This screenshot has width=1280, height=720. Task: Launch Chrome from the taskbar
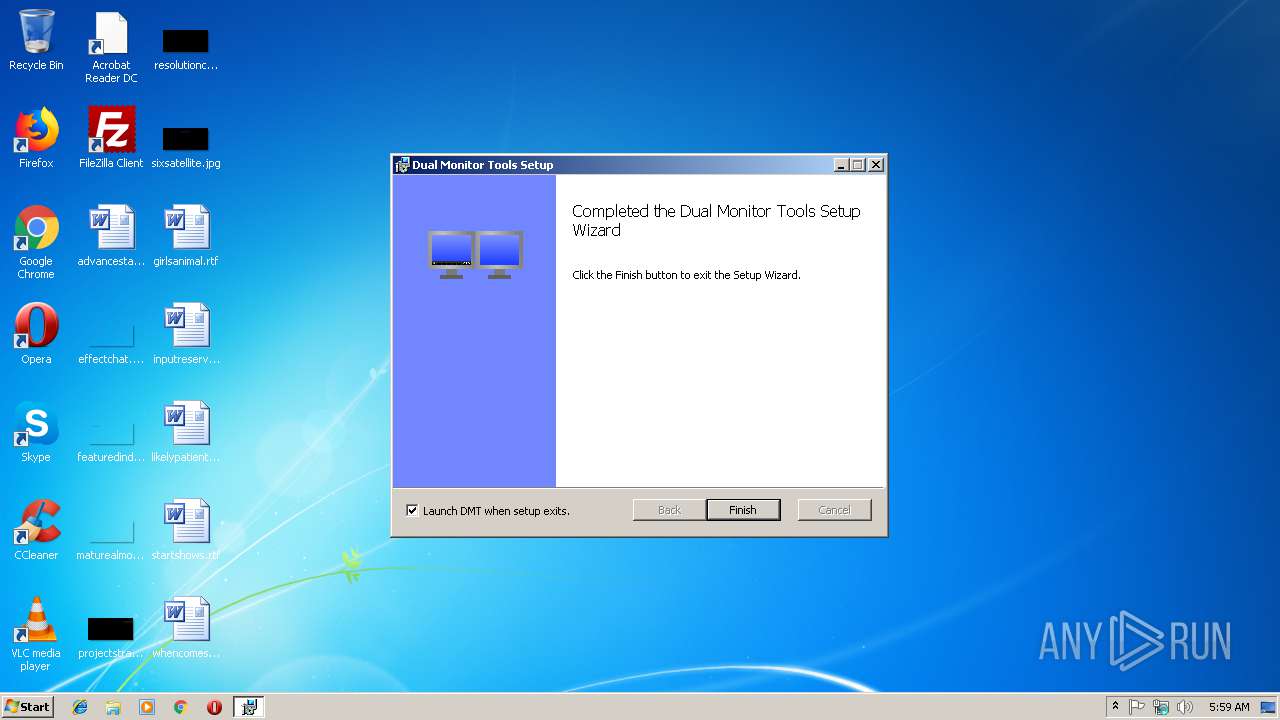pos(181,707)
